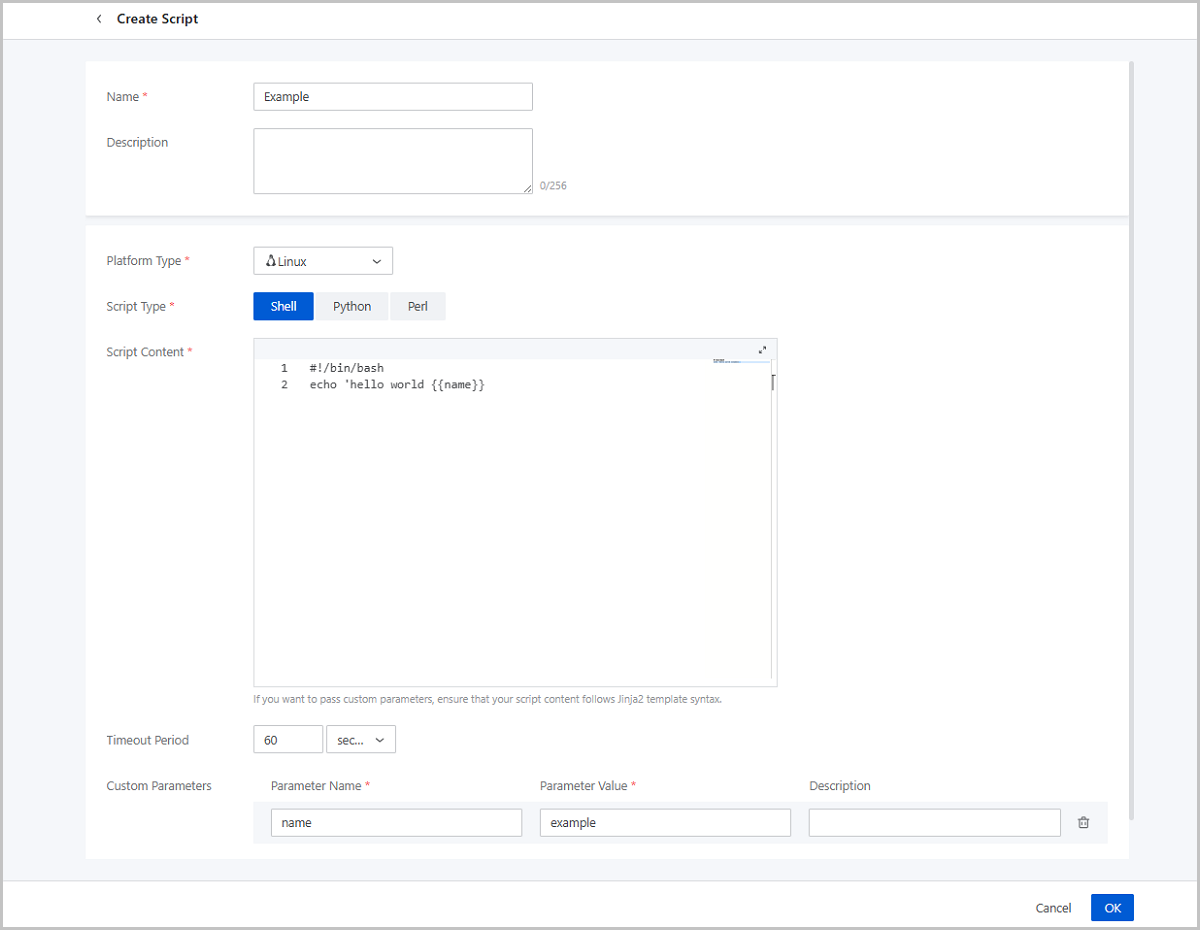Screen dimensions: 1200x930
Task: Open the timeout unit dropdown
Action: 361,740
